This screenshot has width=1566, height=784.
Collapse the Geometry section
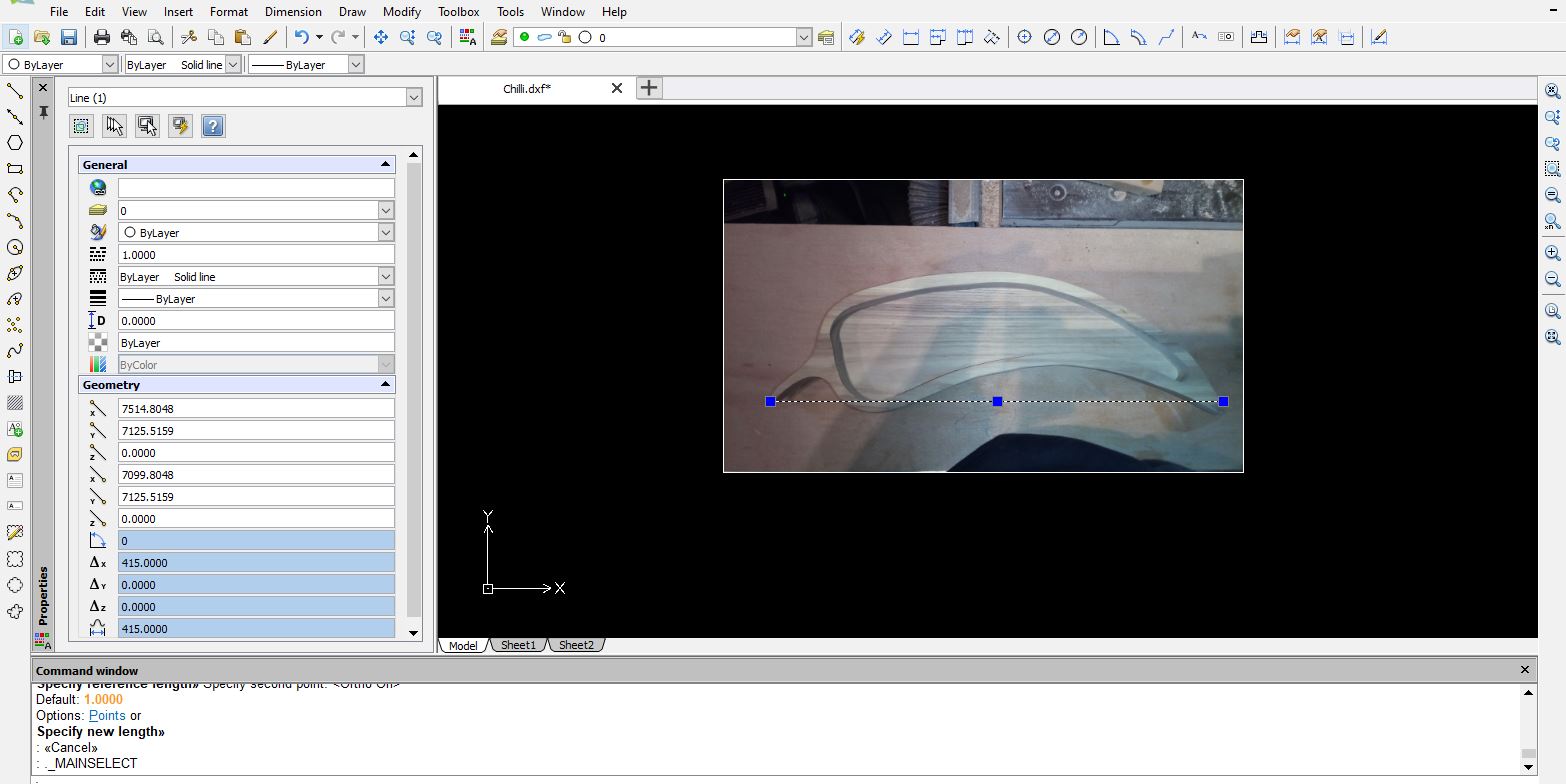pos(385,384)
